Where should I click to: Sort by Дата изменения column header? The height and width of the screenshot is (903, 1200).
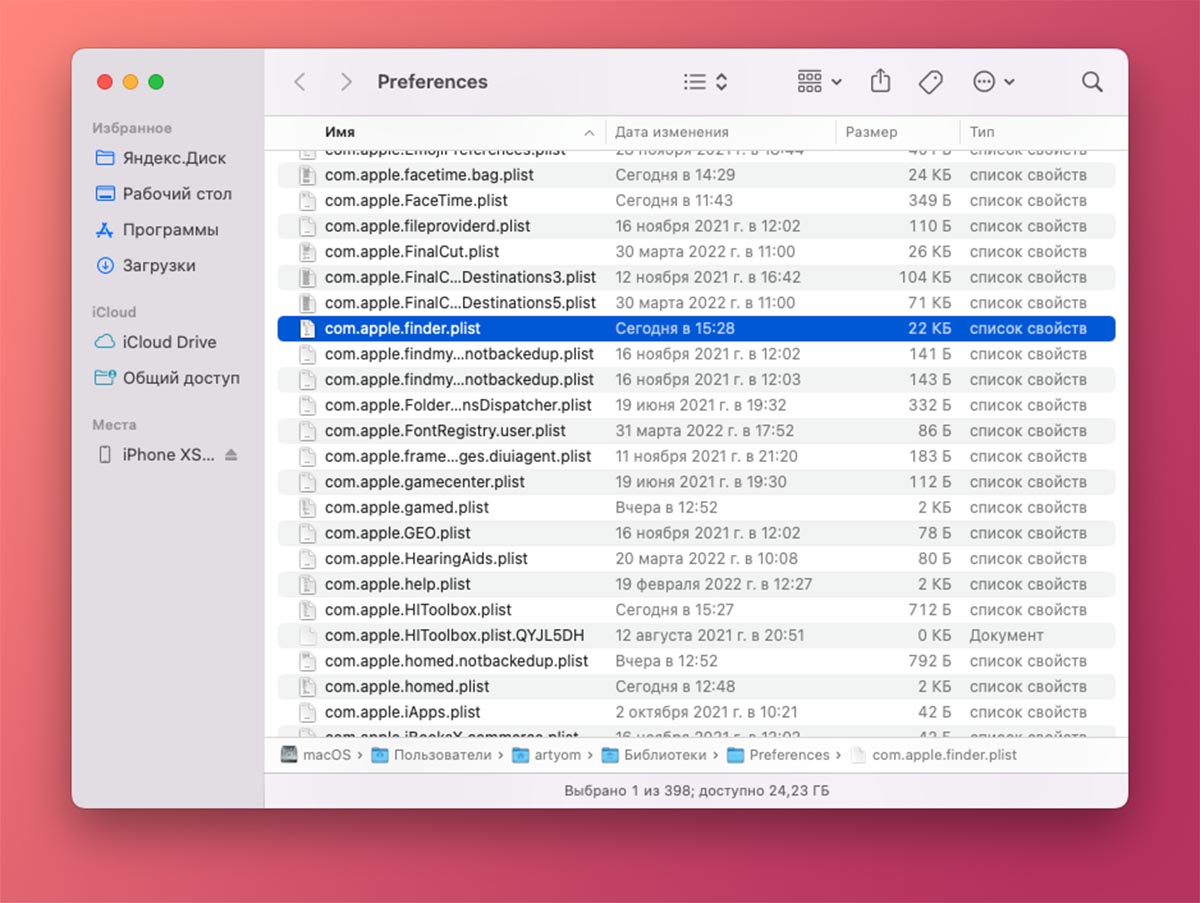[671, 132]
